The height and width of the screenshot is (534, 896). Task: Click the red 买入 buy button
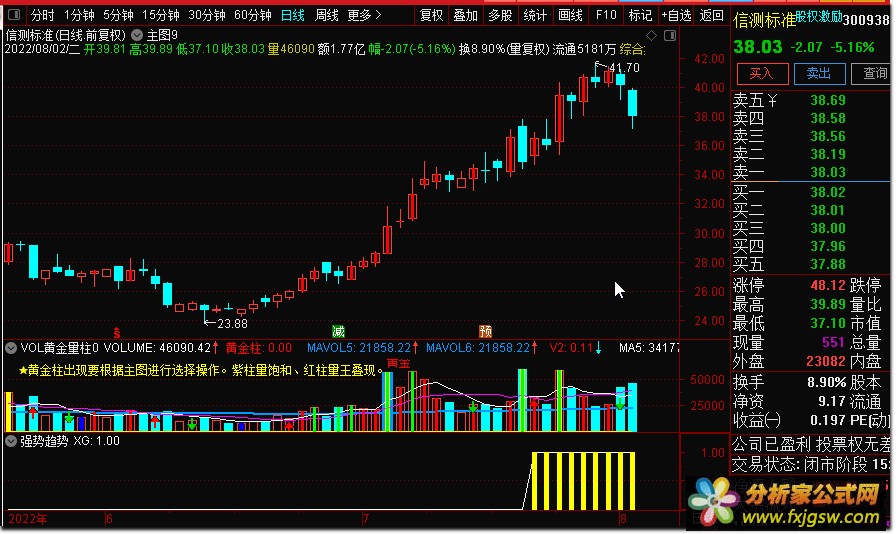point(762,74)
